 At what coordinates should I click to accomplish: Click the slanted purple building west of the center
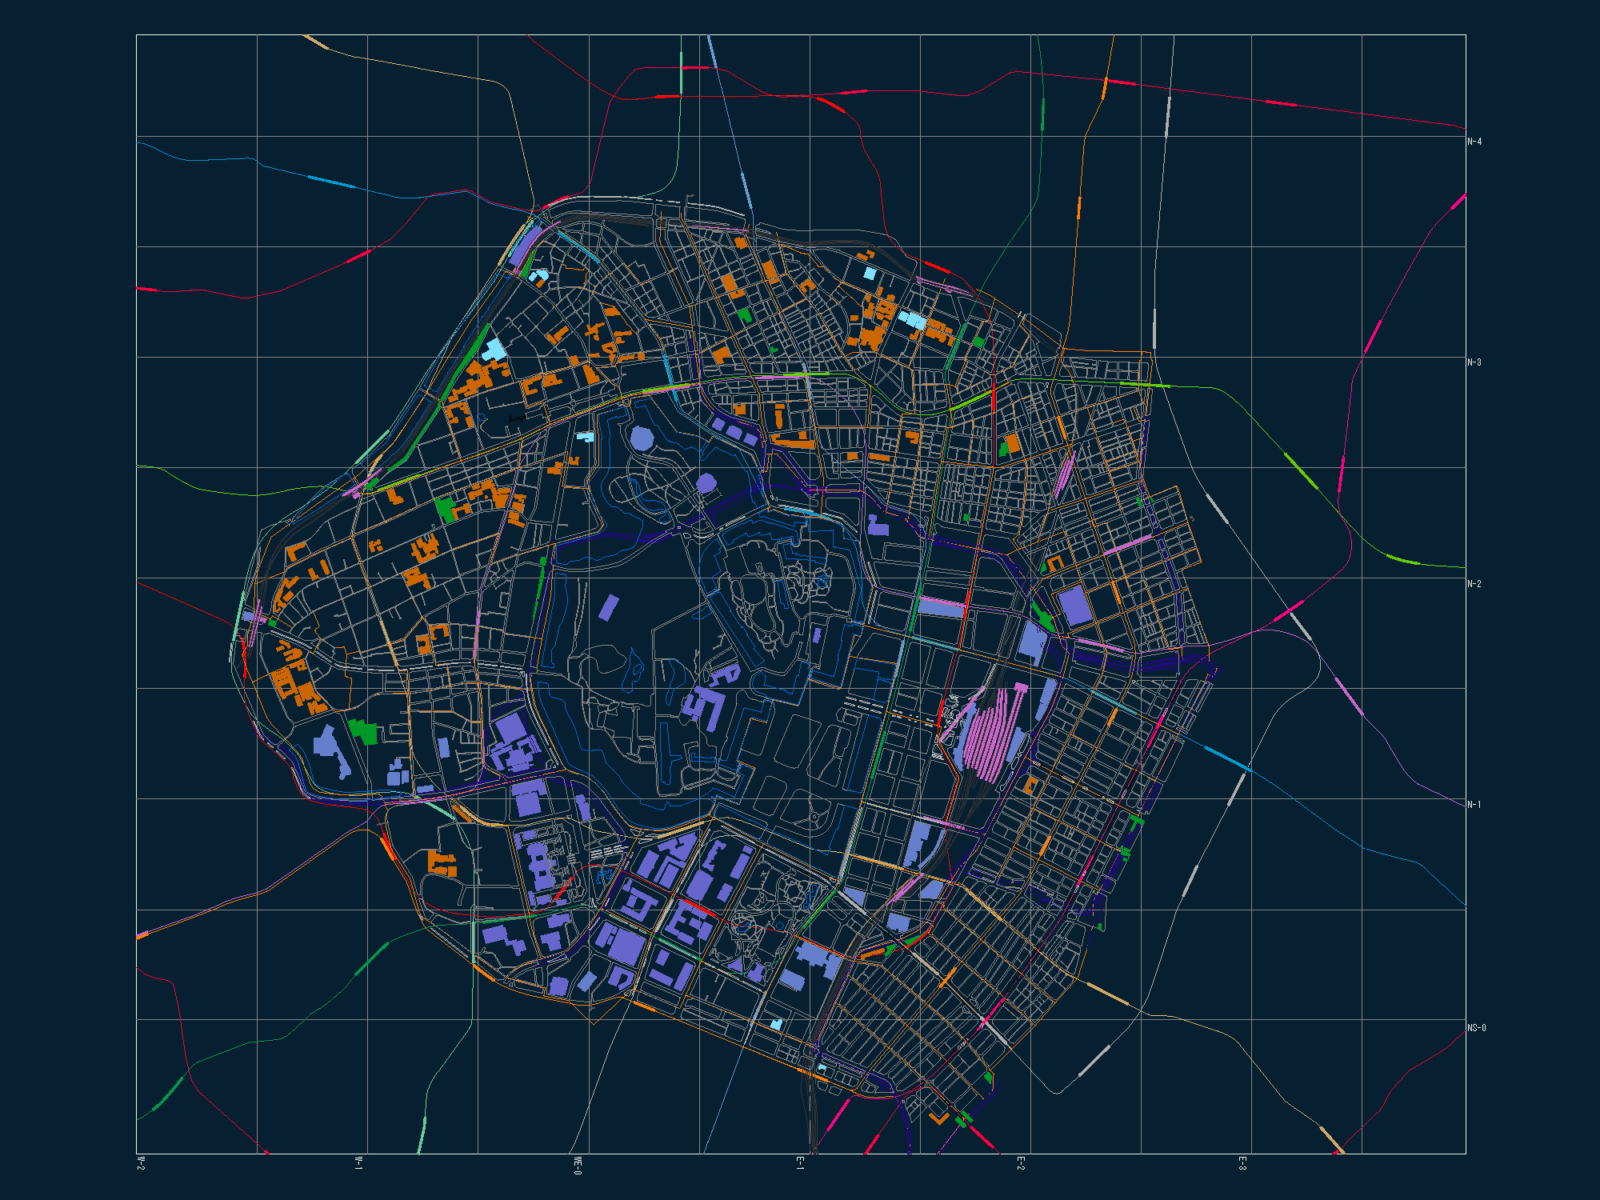tap(609, 607)
